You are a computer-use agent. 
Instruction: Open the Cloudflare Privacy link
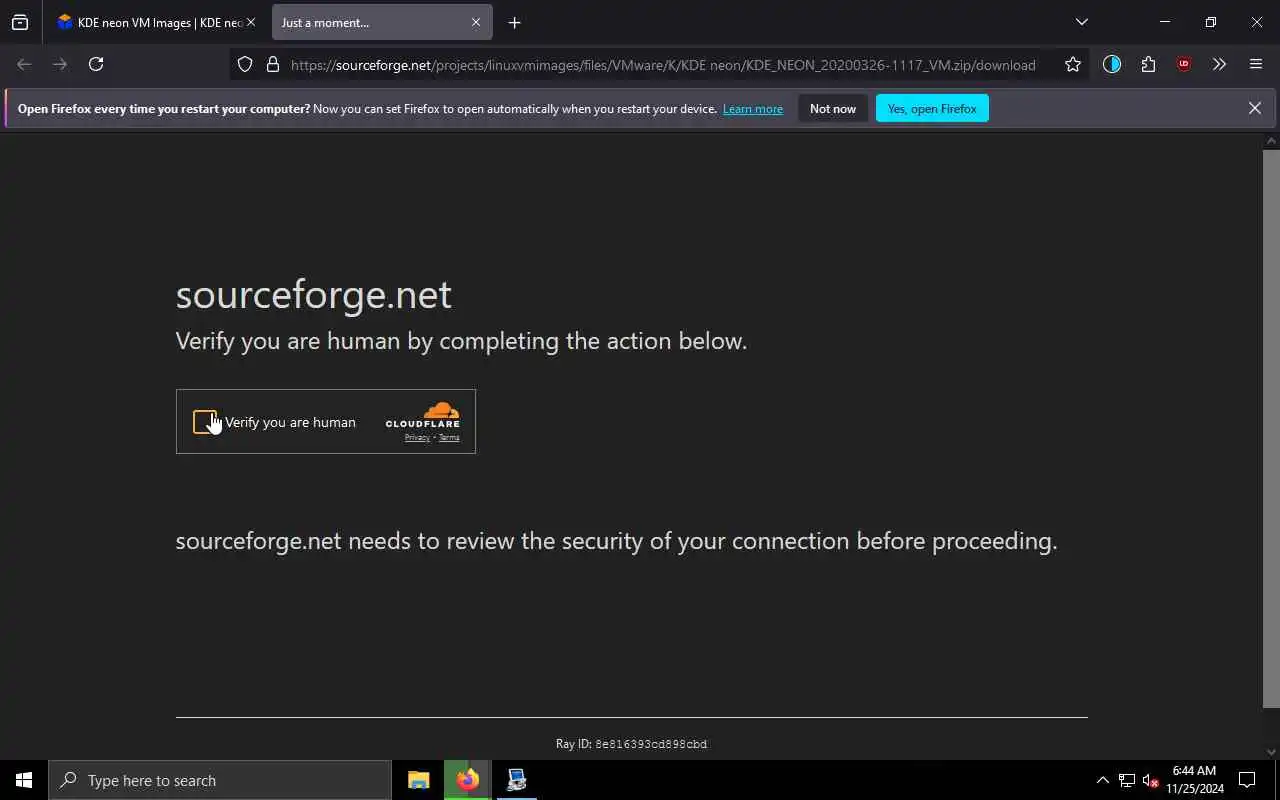click(x=417, y=437)
